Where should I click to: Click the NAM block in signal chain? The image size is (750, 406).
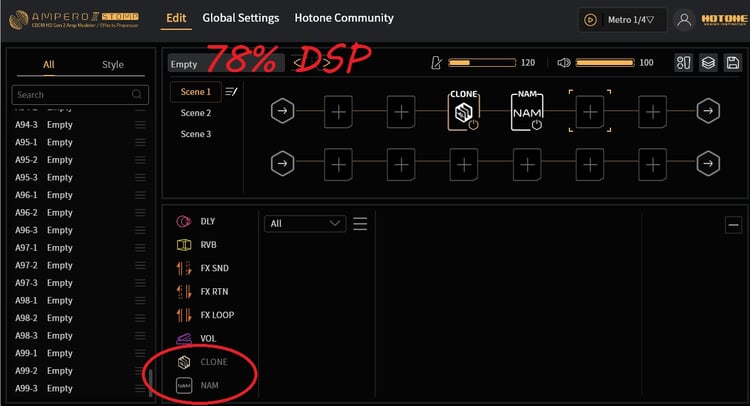point(526,111)
